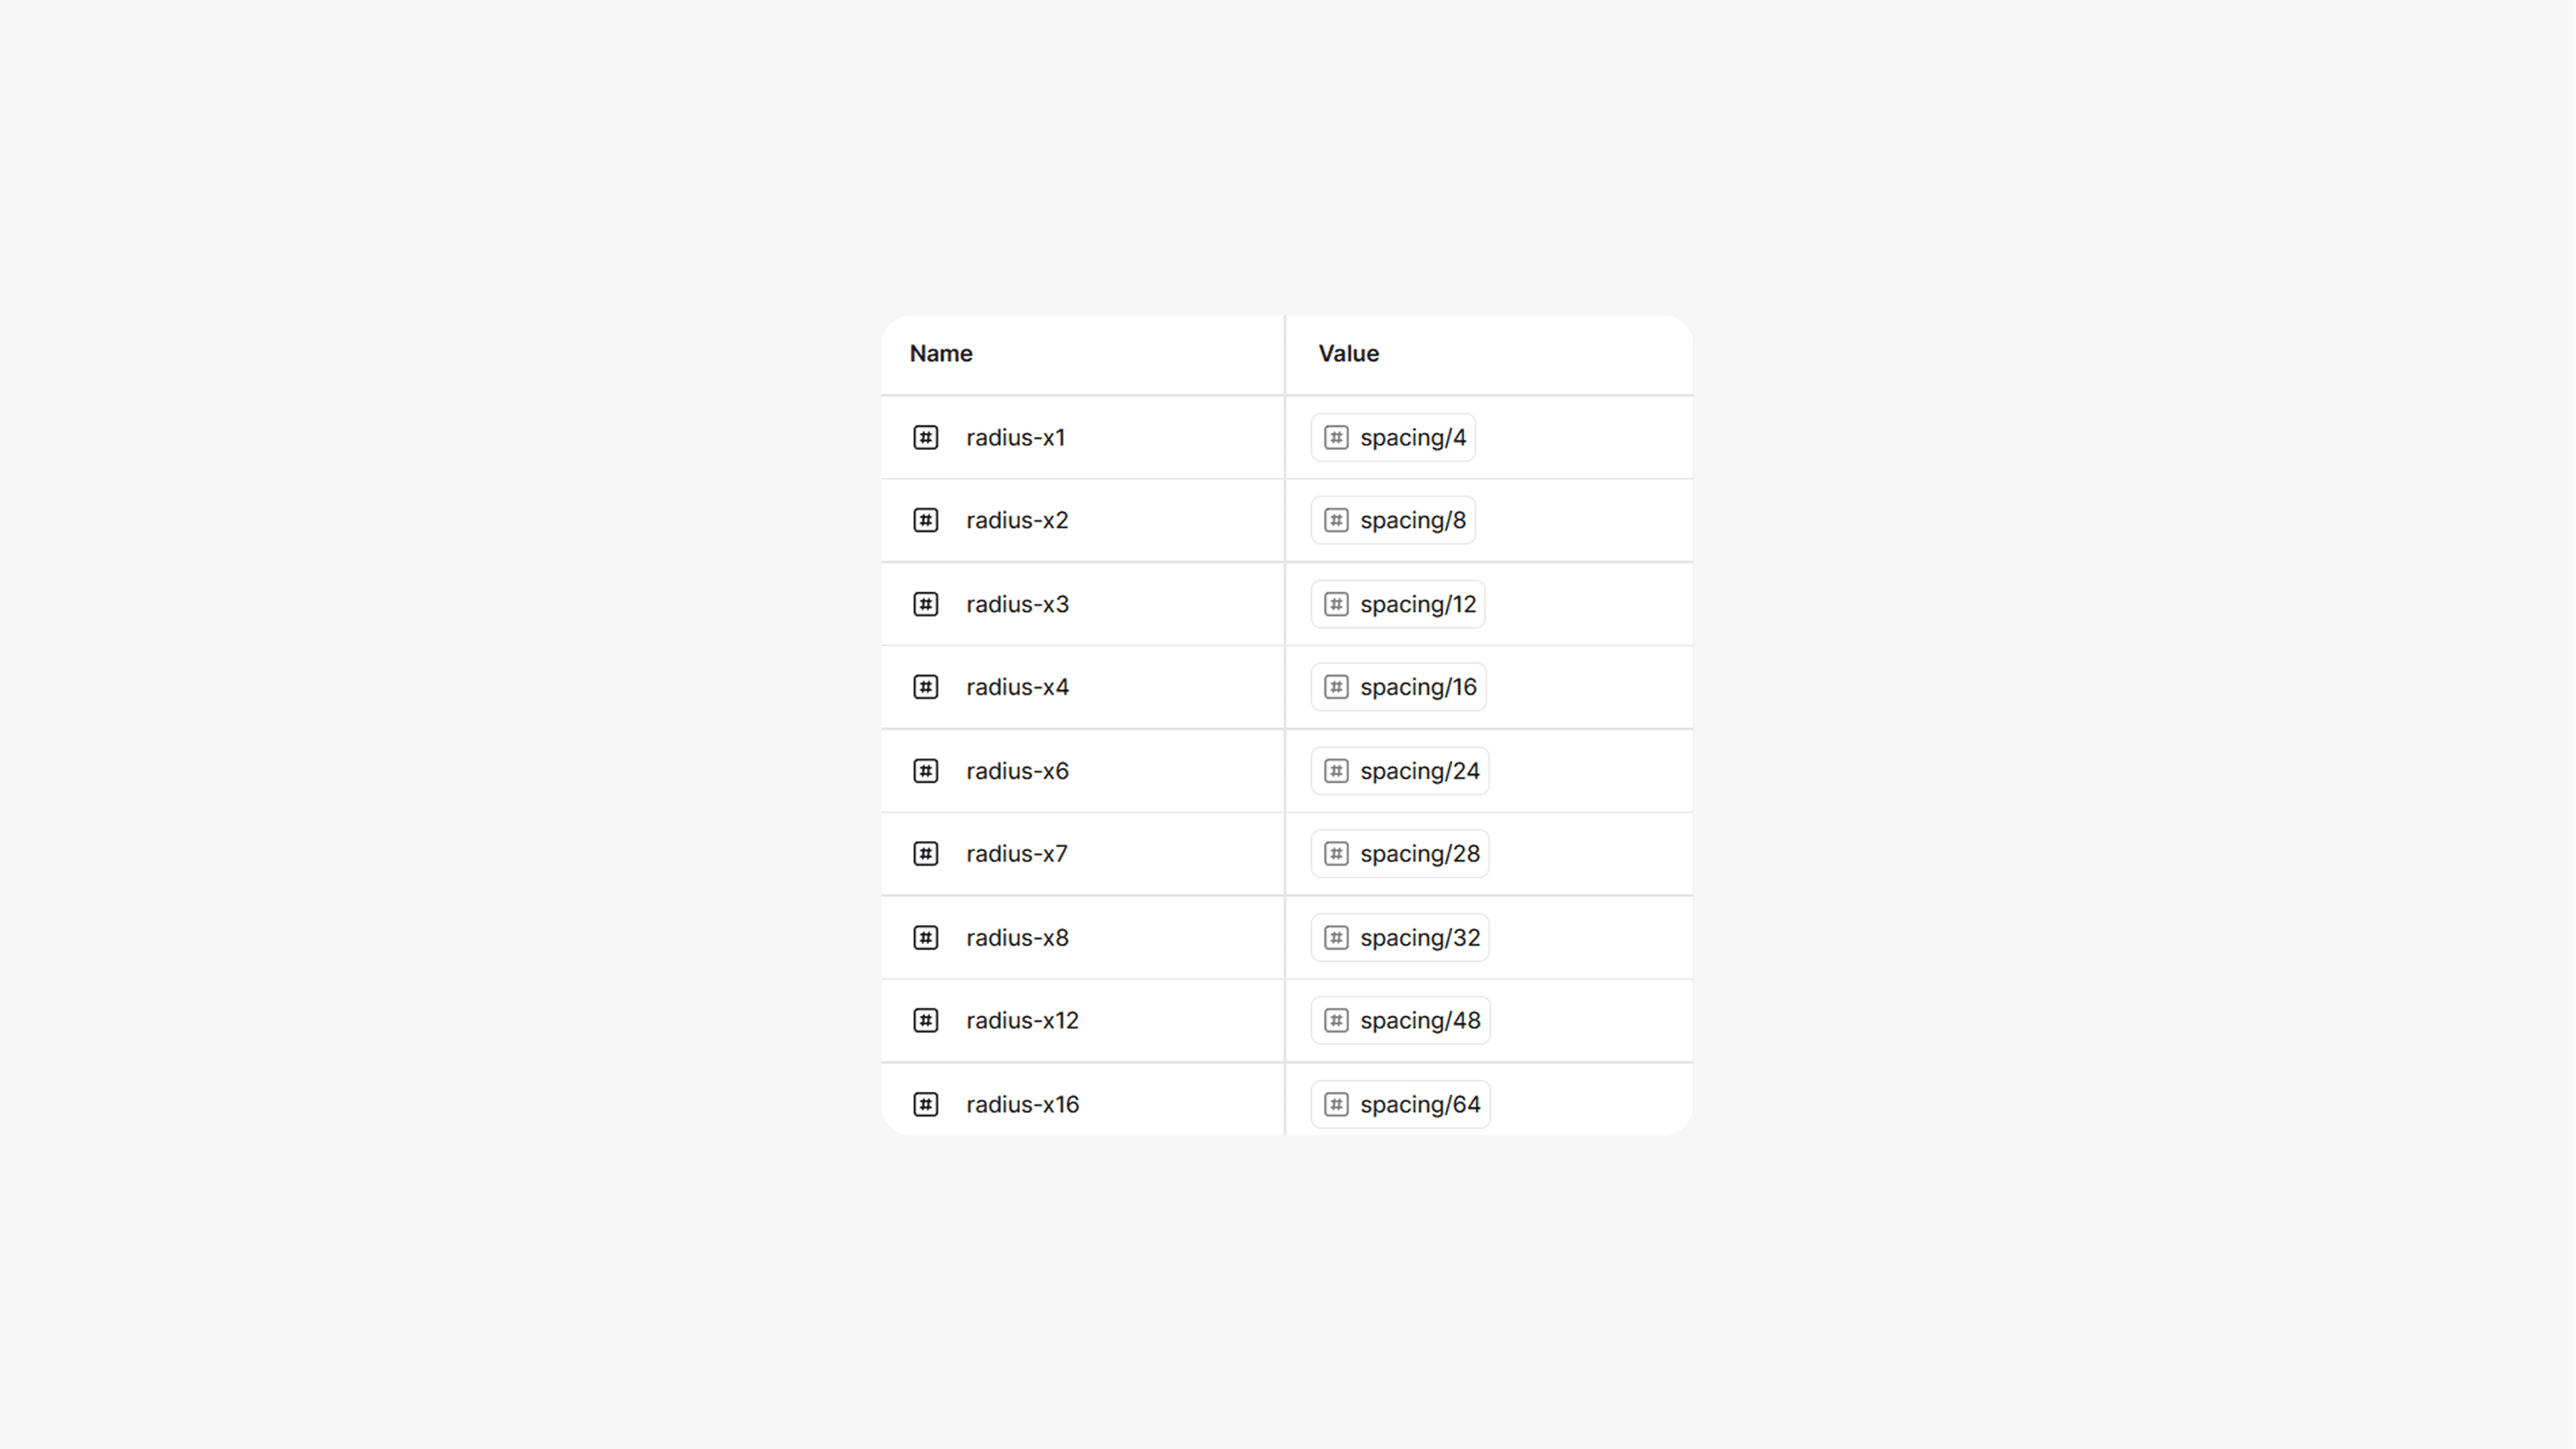Click the number icon beside radius-x8
Screen dimensions: 2576x1449
tap(925, 938)
